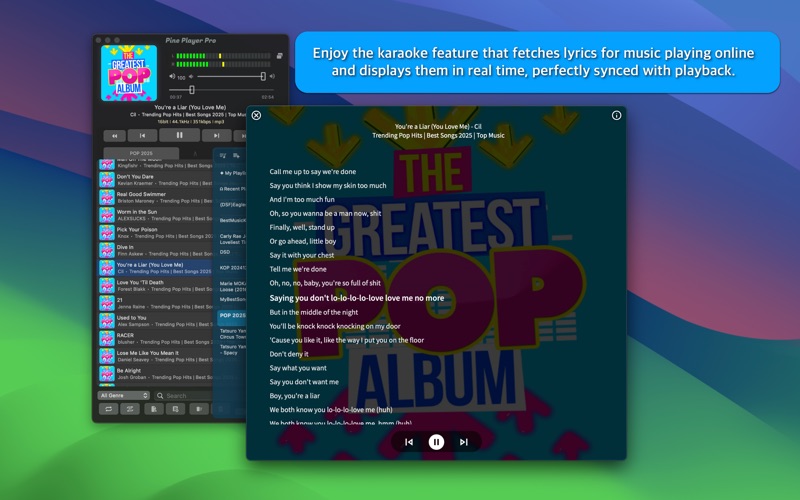The image size is (800, 500).
Task: Select the POP 2025 tab
Action: [141, 153]
